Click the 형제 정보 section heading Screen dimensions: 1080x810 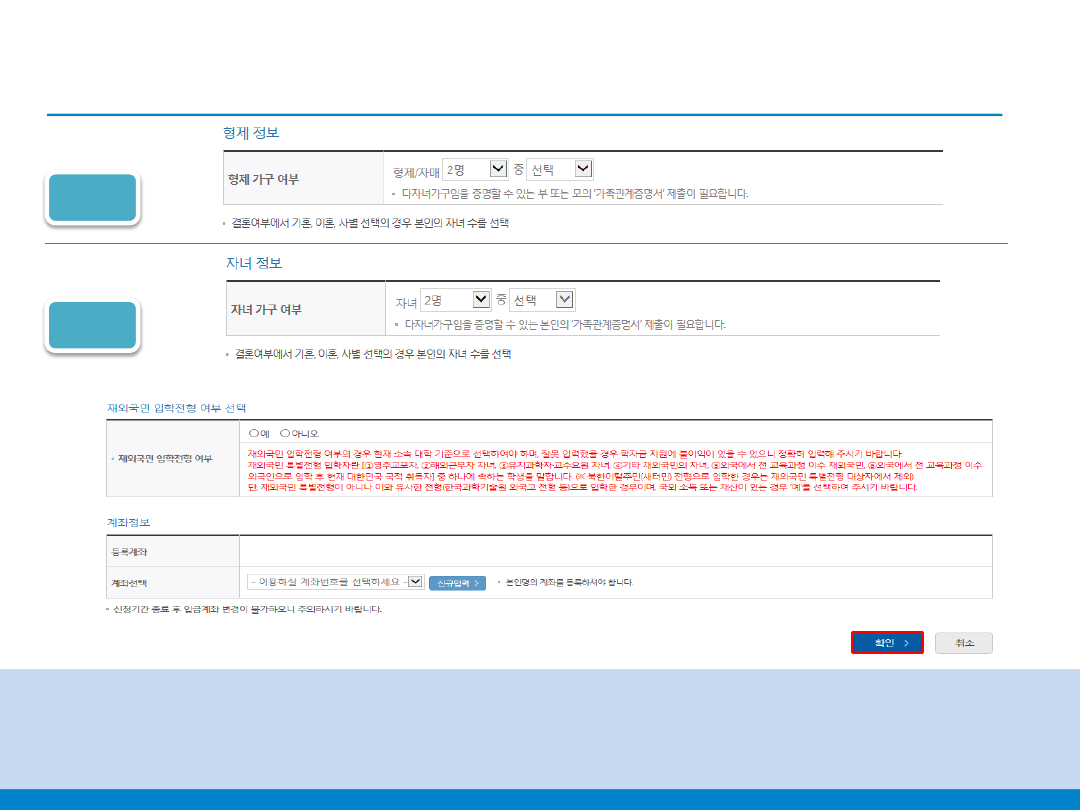tap(251, 132)
